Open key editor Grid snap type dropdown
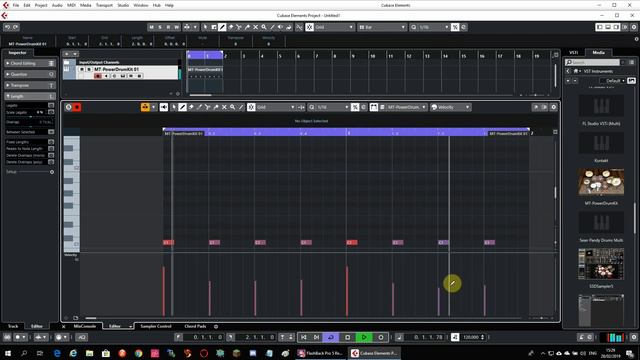Screen dimensions: 640x360 [275, 107]
